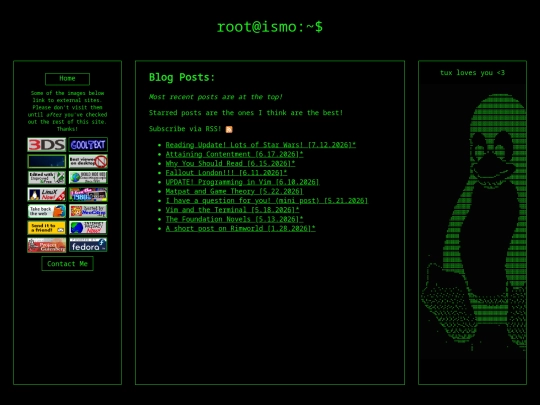The width and height of the screenshot is (540, 405).
Task: Open the Fallout London!!! post
Action: point(226,173)
